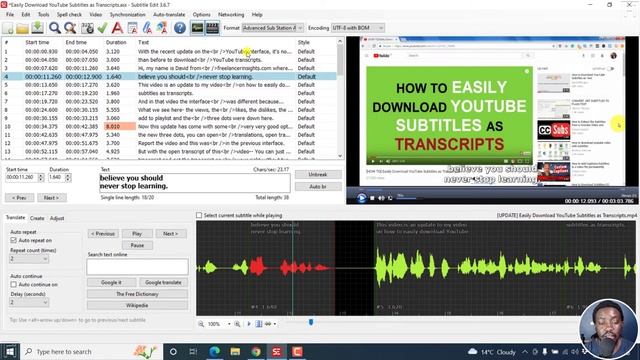Open Windows Start menu

[x=10, y=351]
